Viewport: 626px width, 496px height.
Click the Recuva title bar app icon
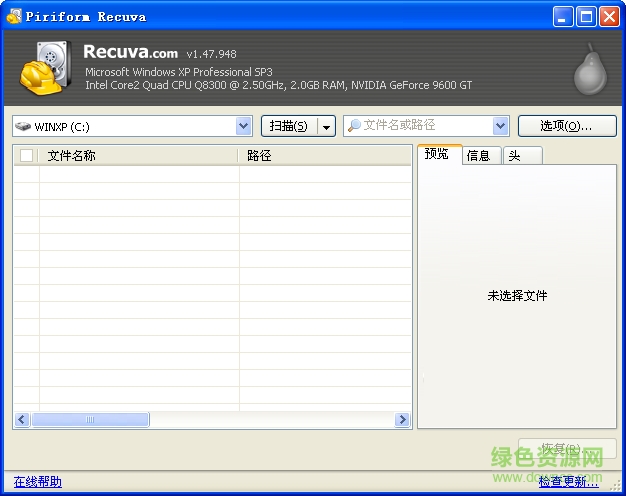click(12, 16)
